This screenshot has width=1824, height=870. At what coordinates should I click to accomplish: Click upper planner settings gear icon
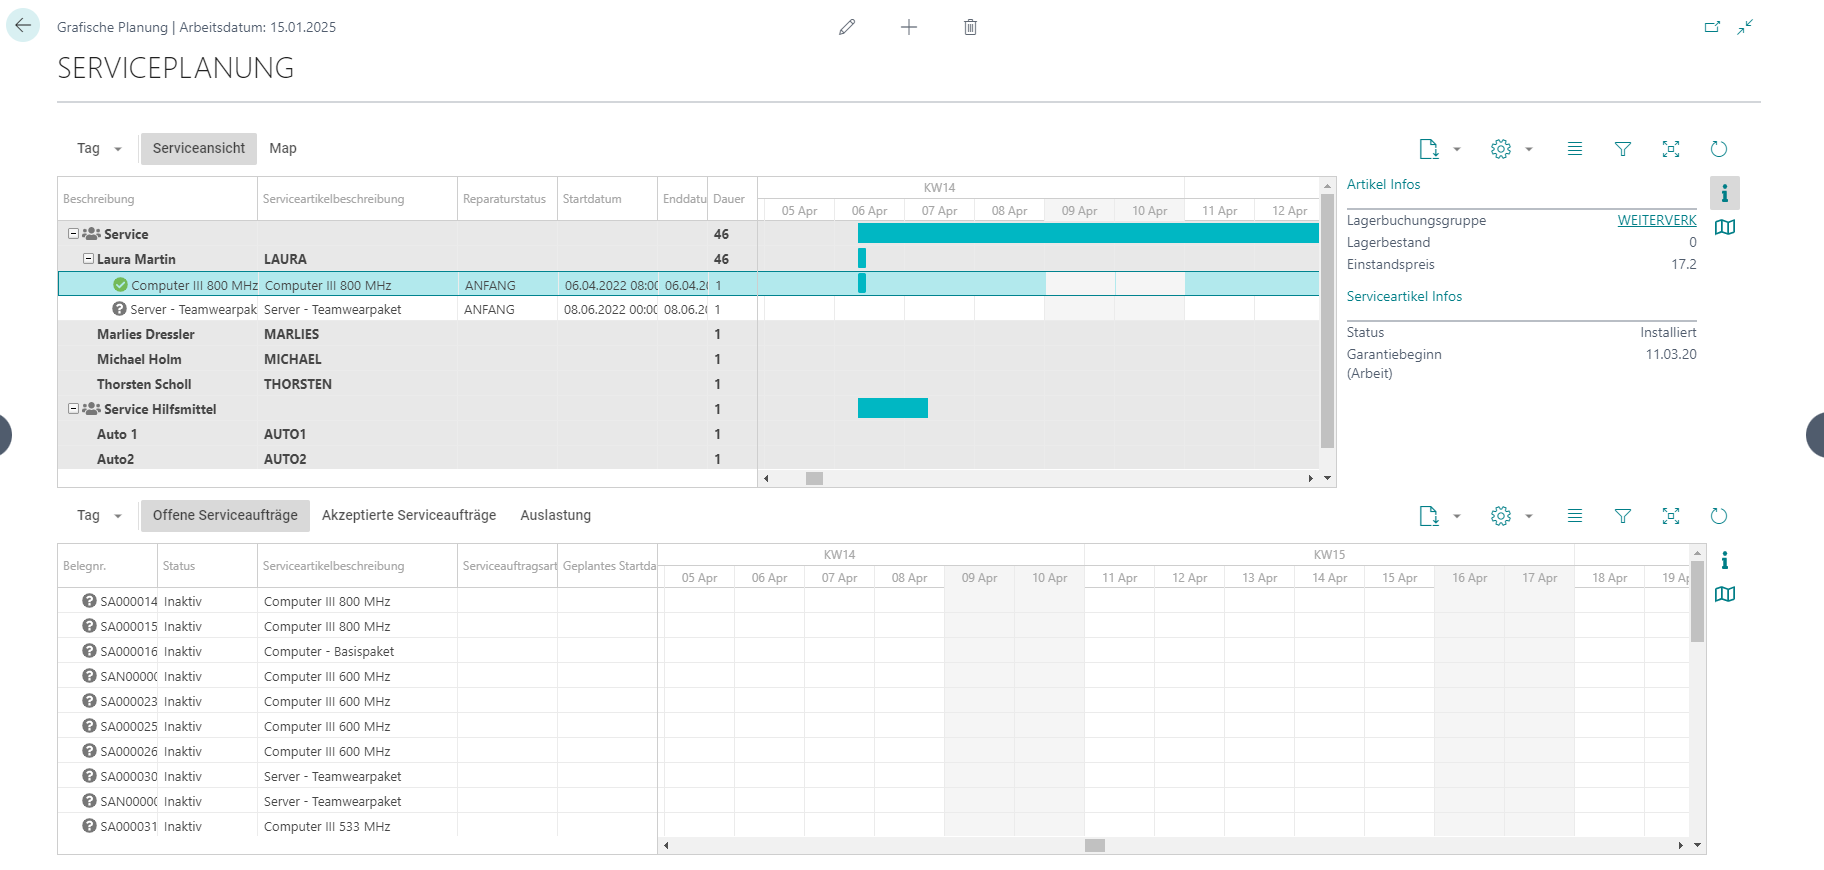pyautogui.click(x=1501, y=149)
